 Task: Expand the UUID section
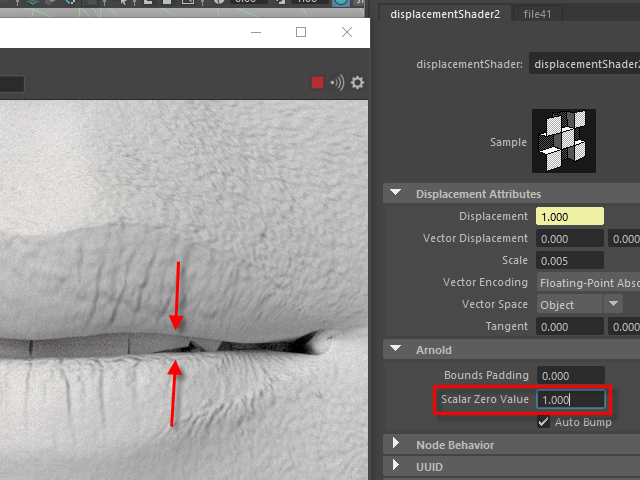[x=397, y=467]
